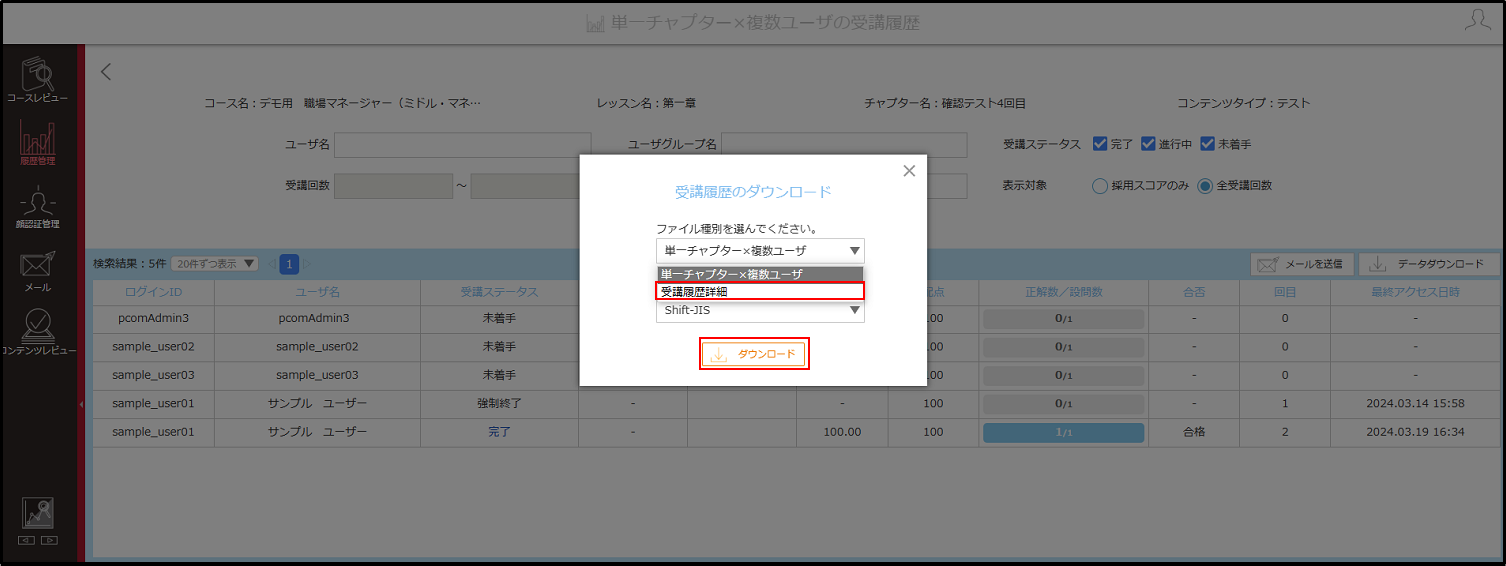Sort by the 正解数/設問数 column header
1506x566 pixels.
click(1063, 292)
